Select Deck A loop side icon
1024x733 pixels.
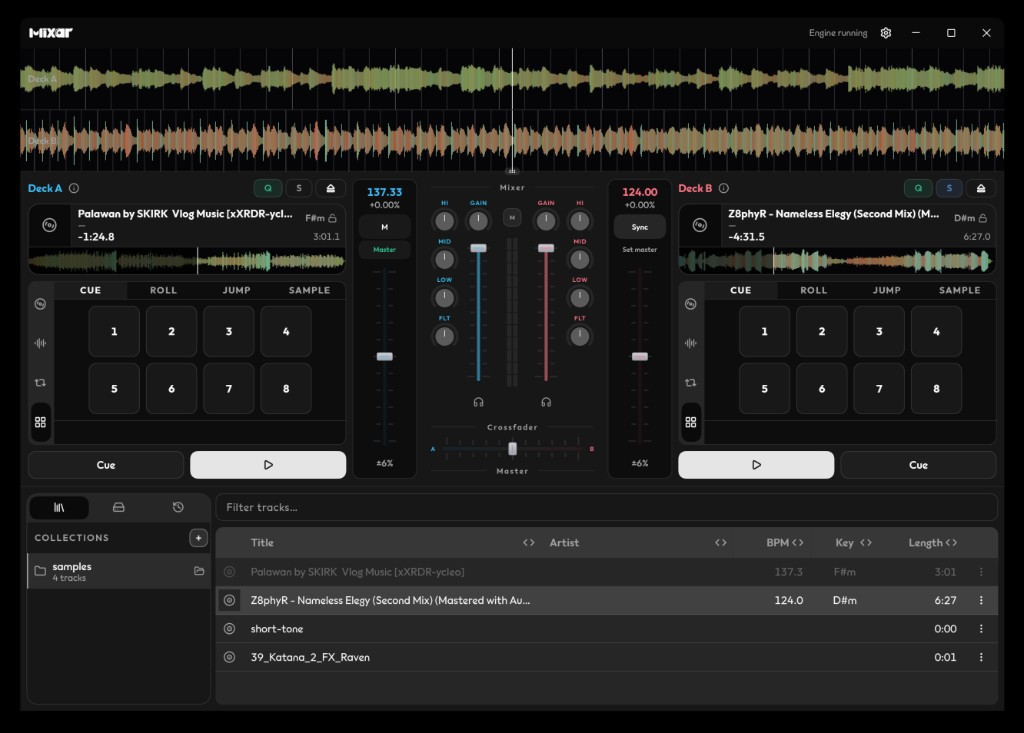[x=40, y=383]
